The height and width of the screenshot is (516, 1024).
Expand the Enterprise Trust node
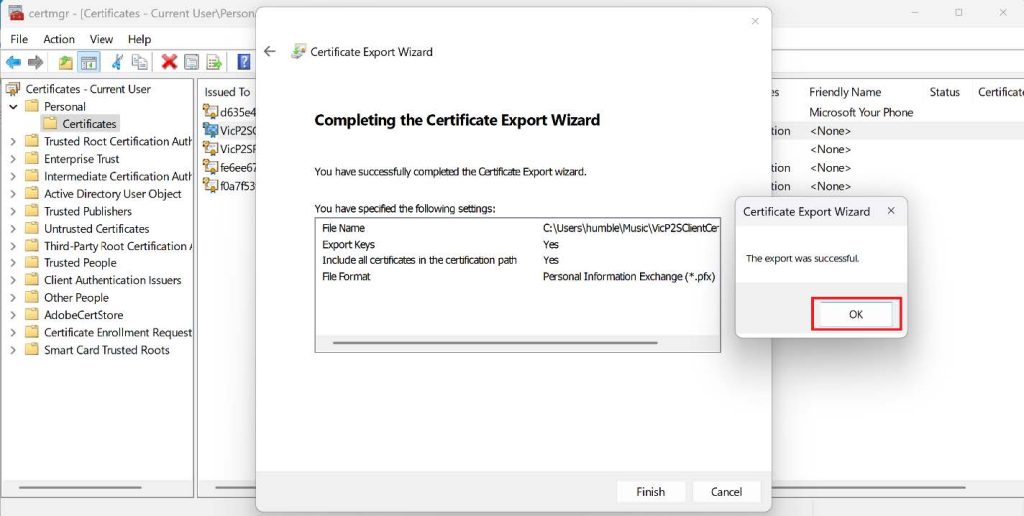tap(13, 159)
